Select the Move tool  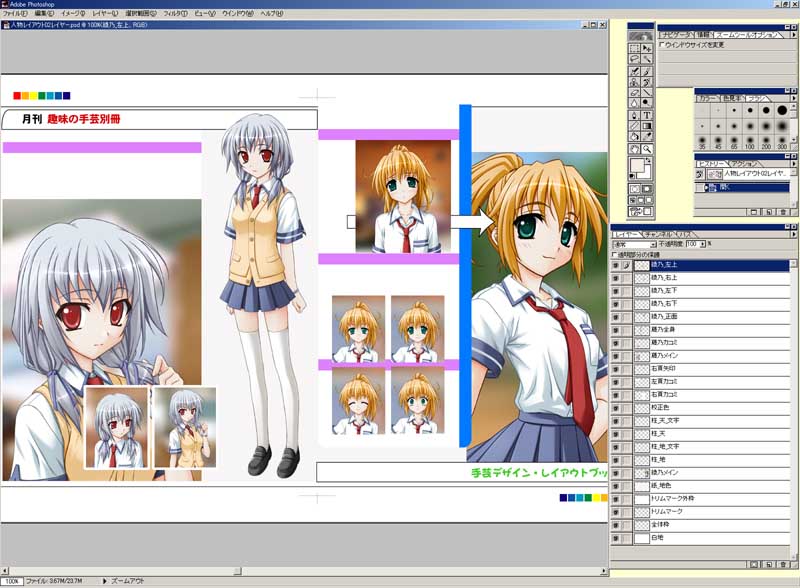click(x=647, y=48)
